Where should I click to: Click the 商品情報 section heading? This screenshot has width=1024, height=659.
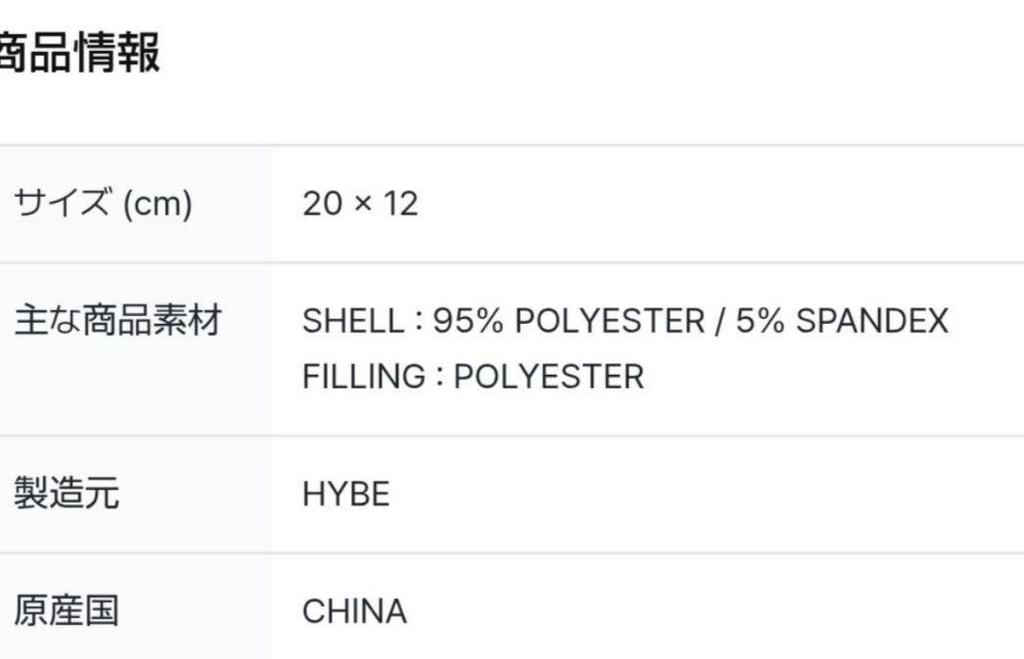click(x=80, y=53)
